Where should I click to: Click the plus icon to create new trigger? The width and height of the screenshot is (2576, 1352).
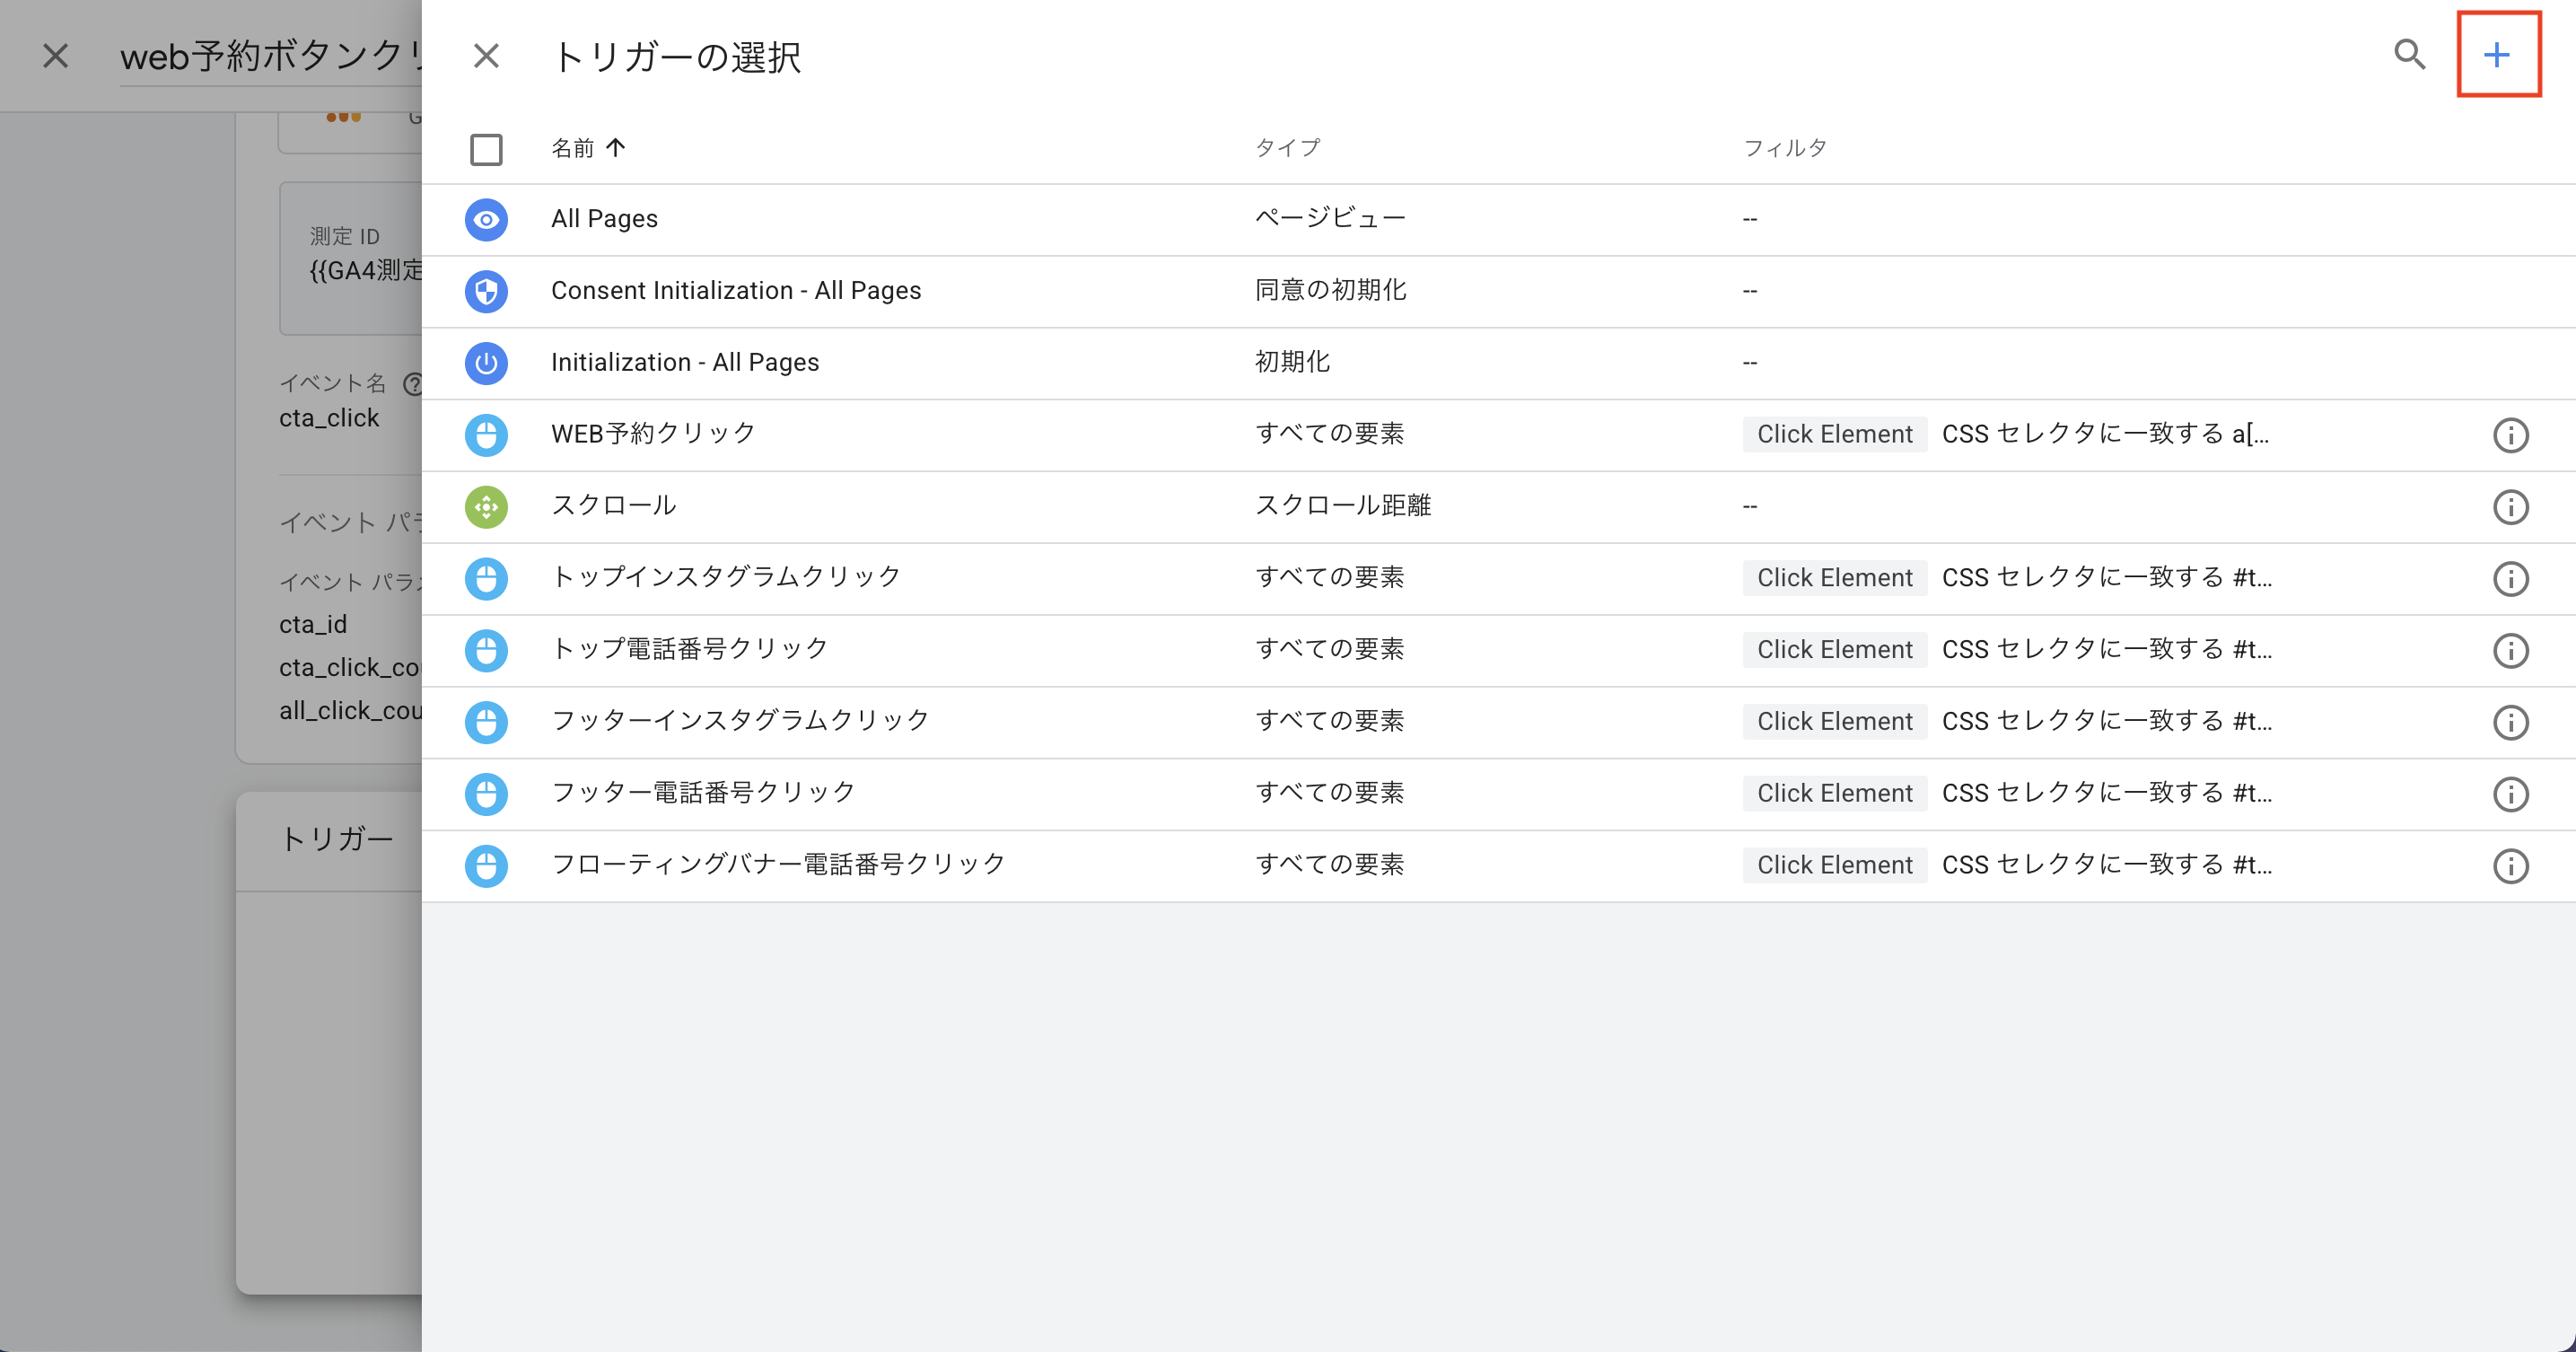pos(2496,55)
